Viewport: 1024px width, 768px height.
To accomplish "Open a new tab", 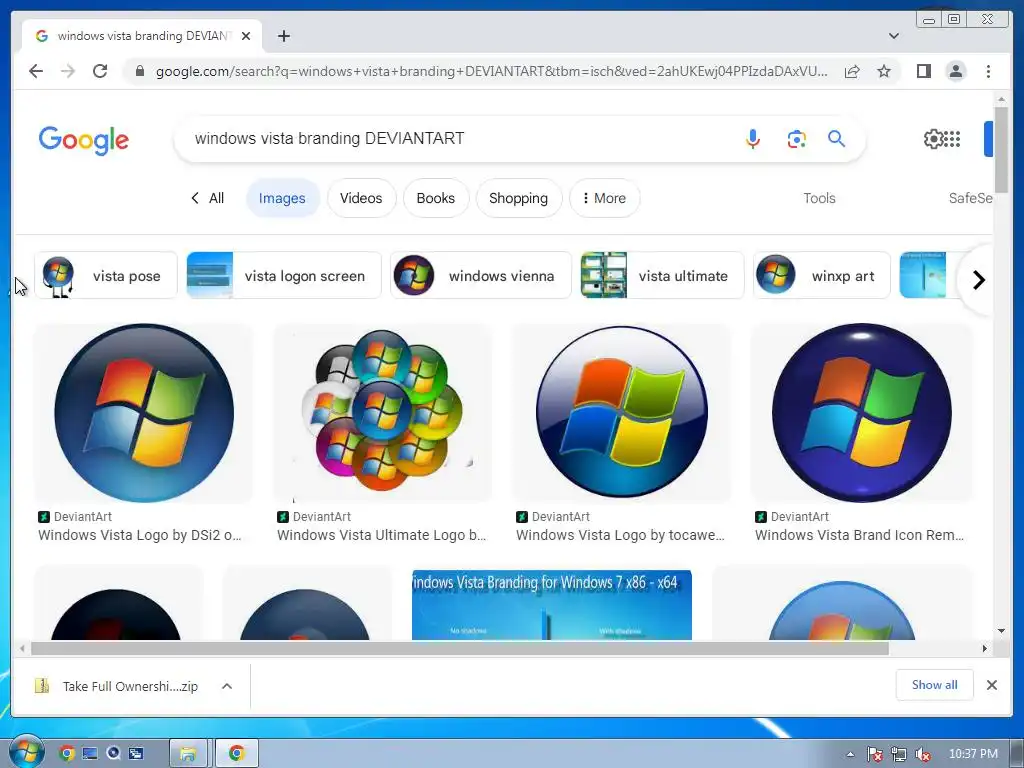I will [283, 36].
